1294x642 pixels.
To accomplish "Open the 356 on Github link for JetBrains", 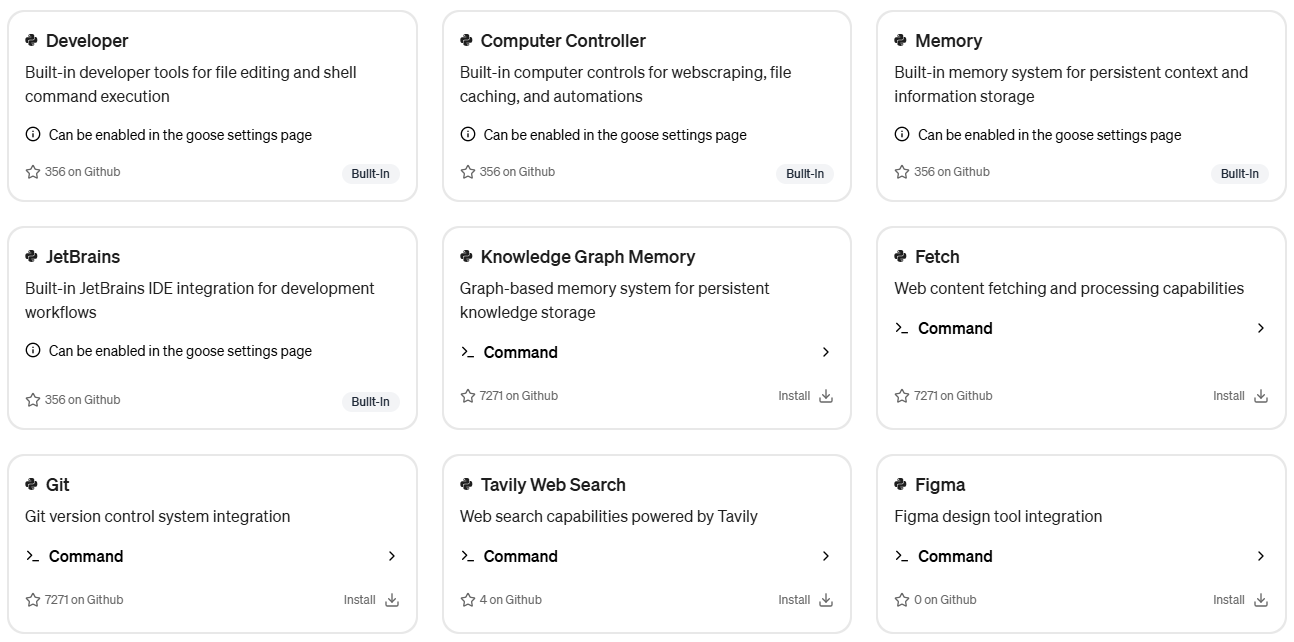I will click(x=73, y=400).
